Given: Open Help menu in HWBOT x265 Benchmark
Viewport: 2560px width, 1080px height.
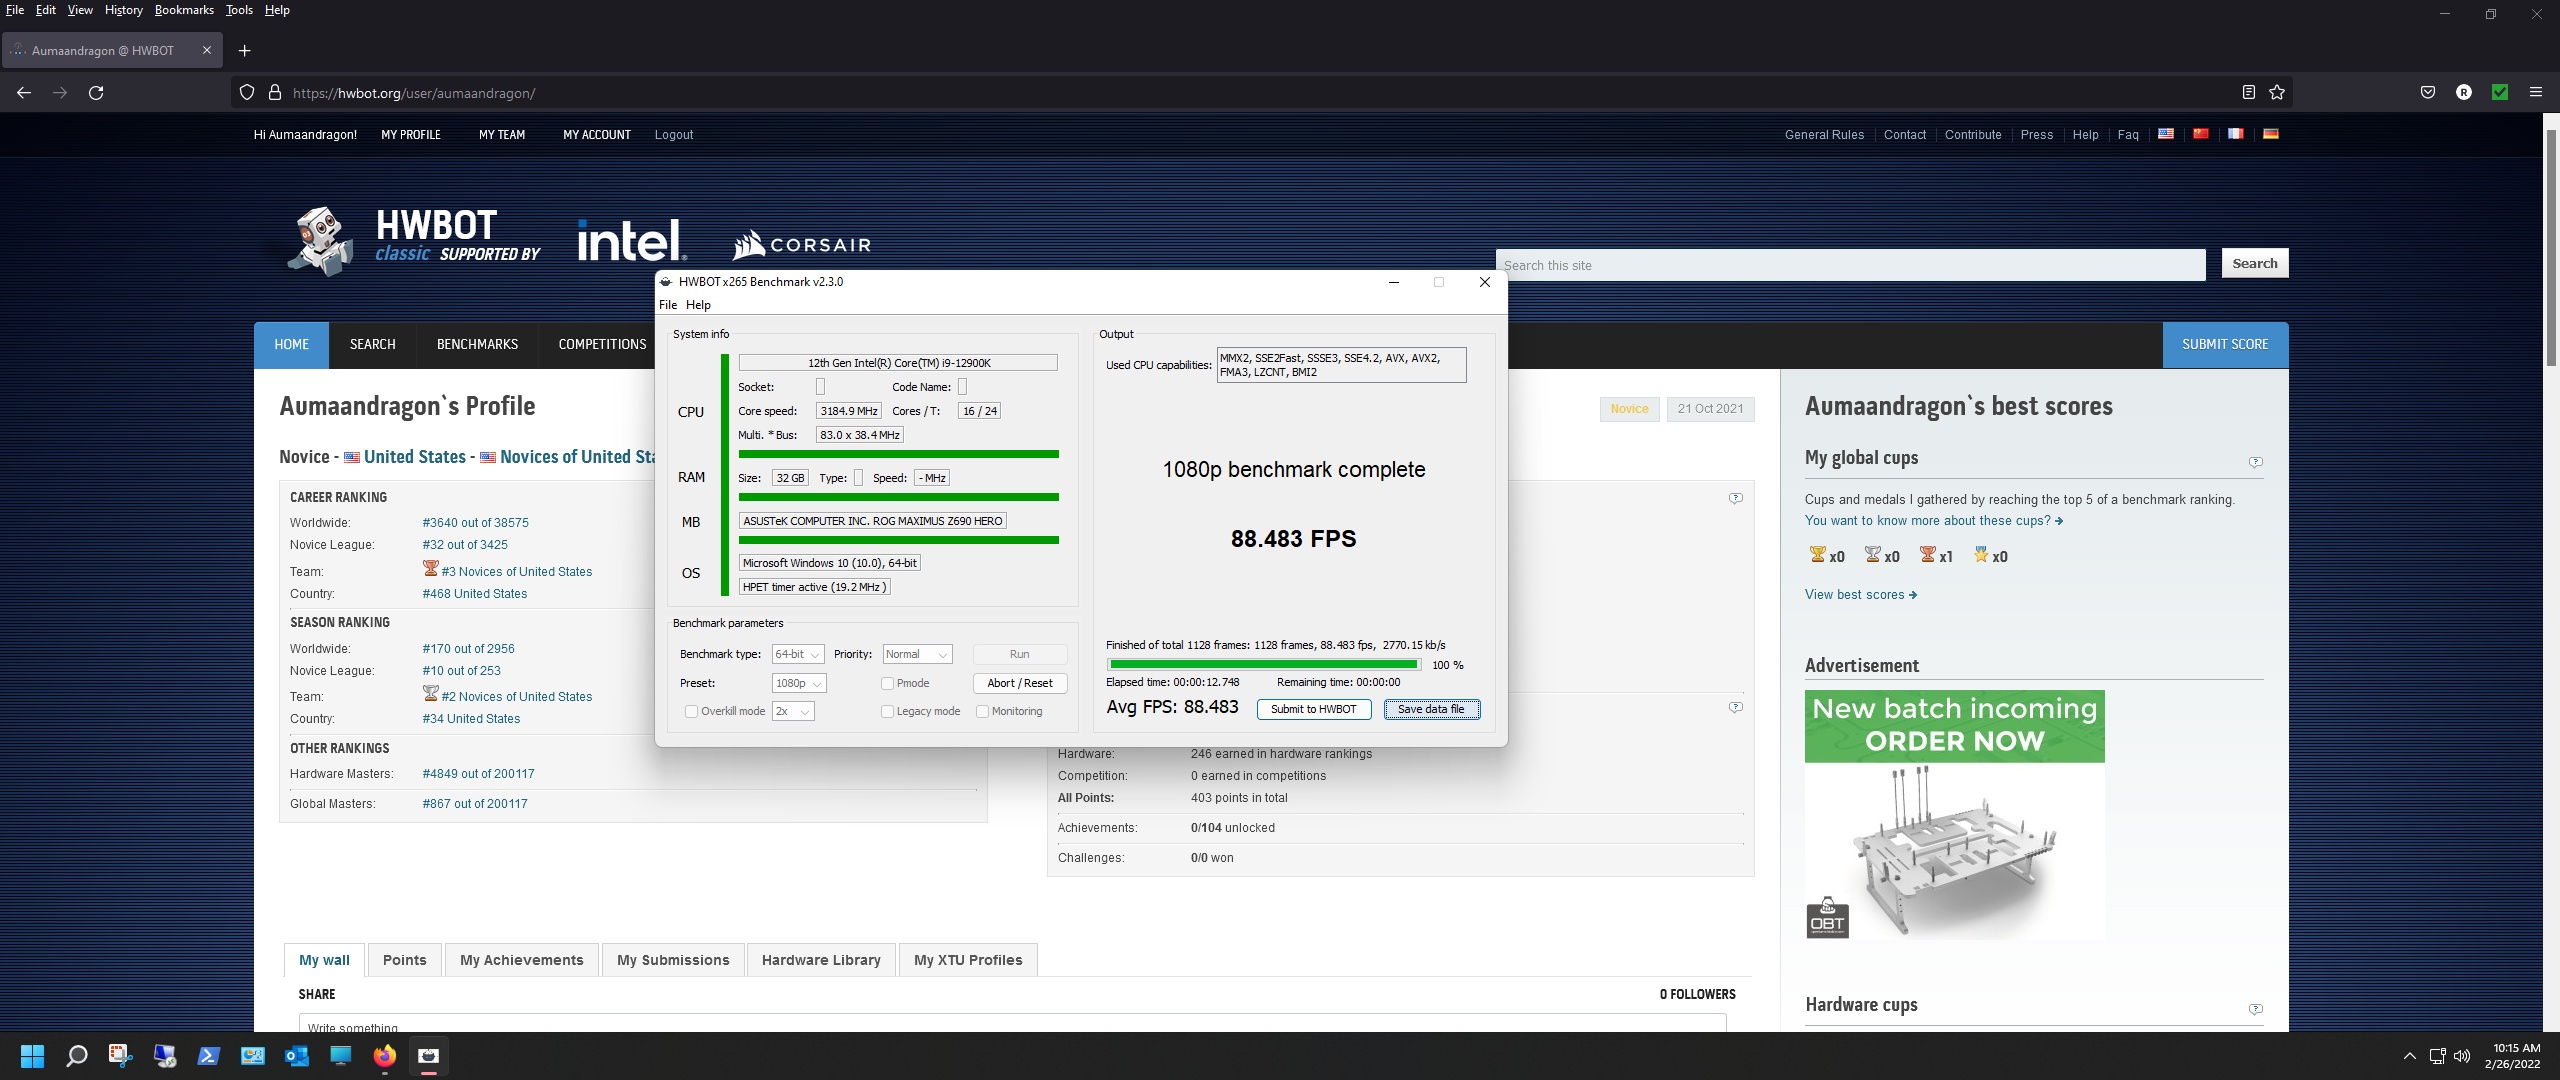Looking at the screenshot, I should (698, 305).
